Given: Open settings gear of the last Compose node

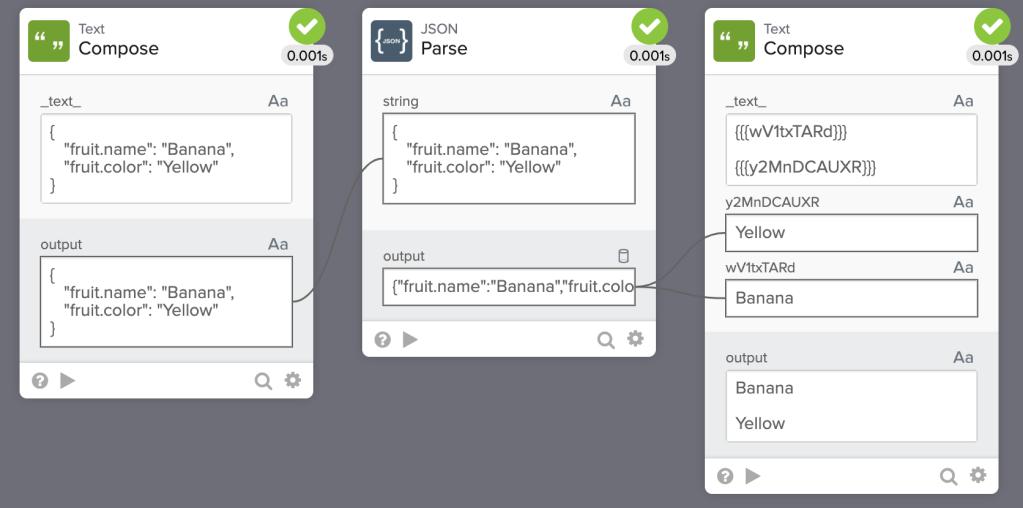Looking at the screenshot, I should pyautogui.click(x=978, y=476).
